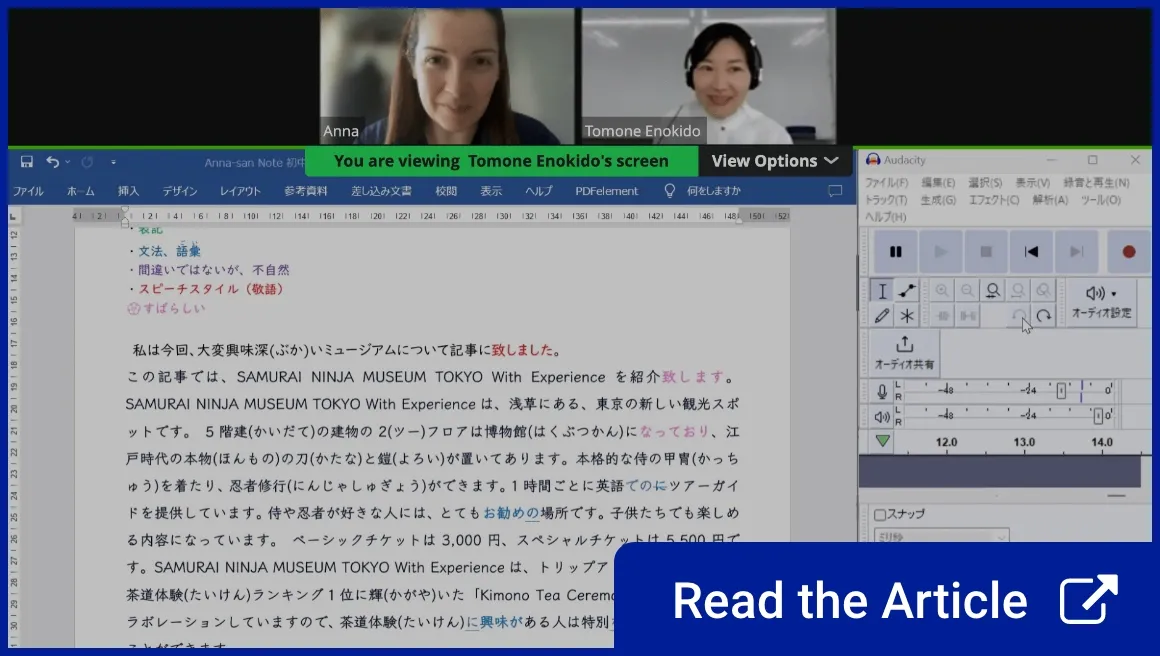Open Audacity ツール(O) menu
Viewport: 1160px width, 656px height.
(1101, 200)
